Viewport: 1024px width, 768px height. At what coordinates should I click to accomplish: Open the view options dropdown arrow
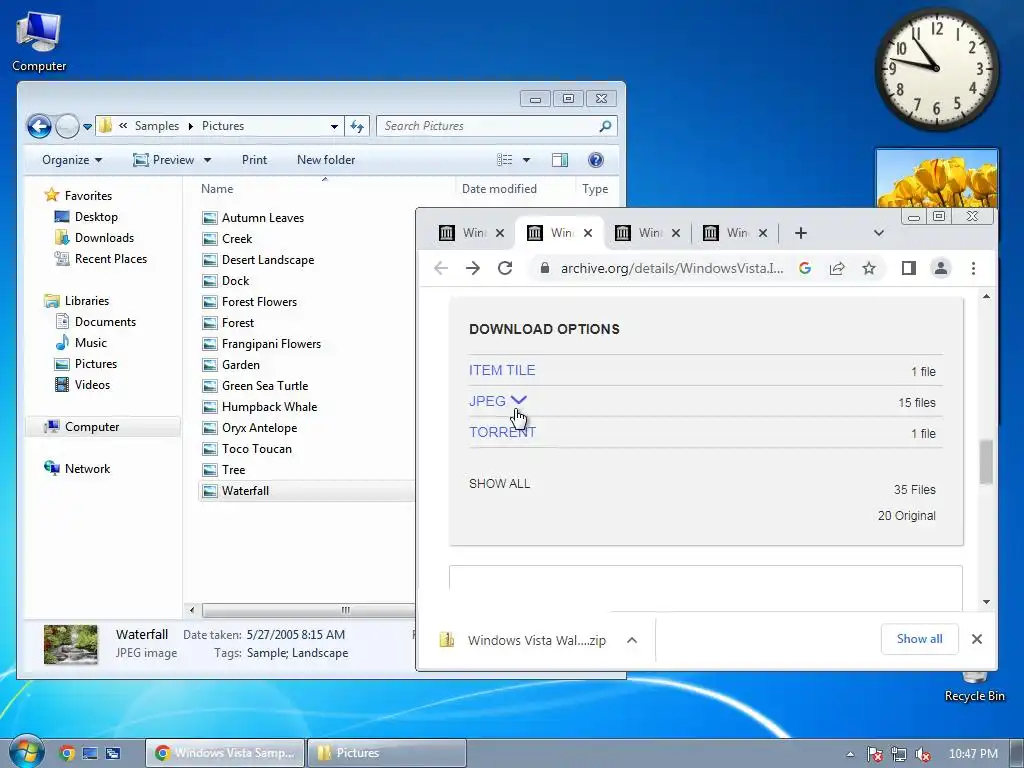tap(526, 160)
